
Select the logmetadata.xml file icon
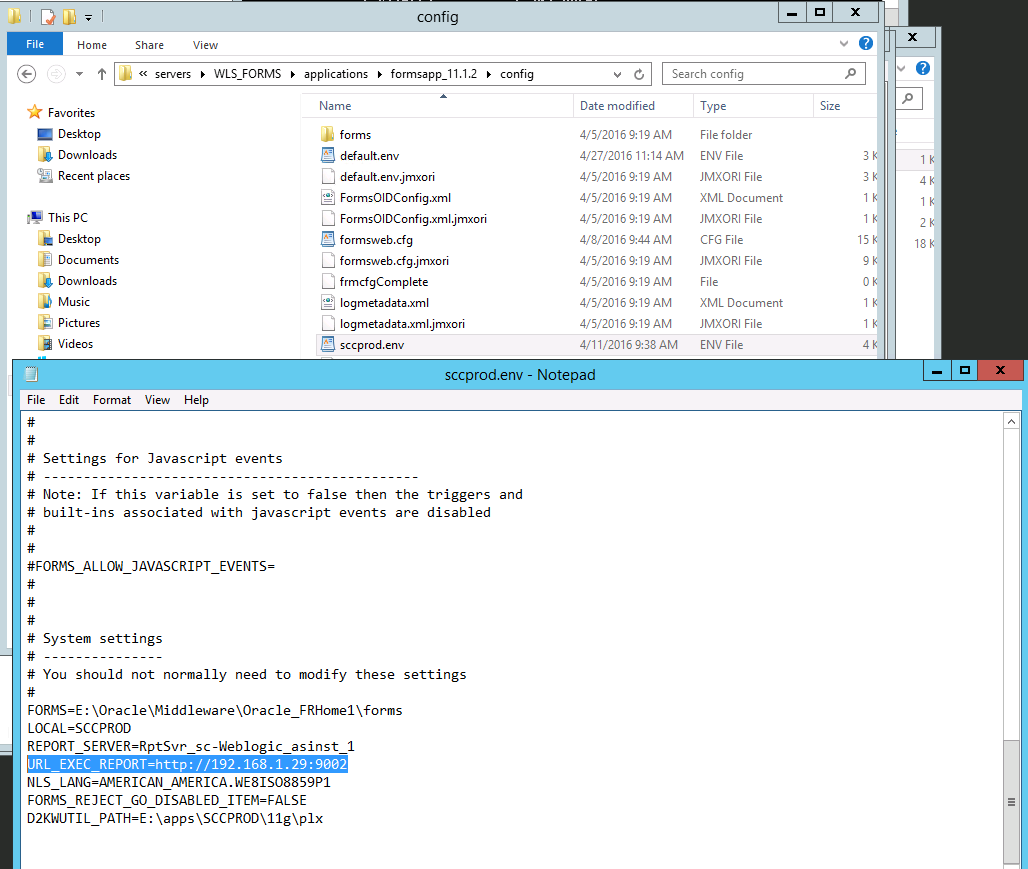pos(328,302)
